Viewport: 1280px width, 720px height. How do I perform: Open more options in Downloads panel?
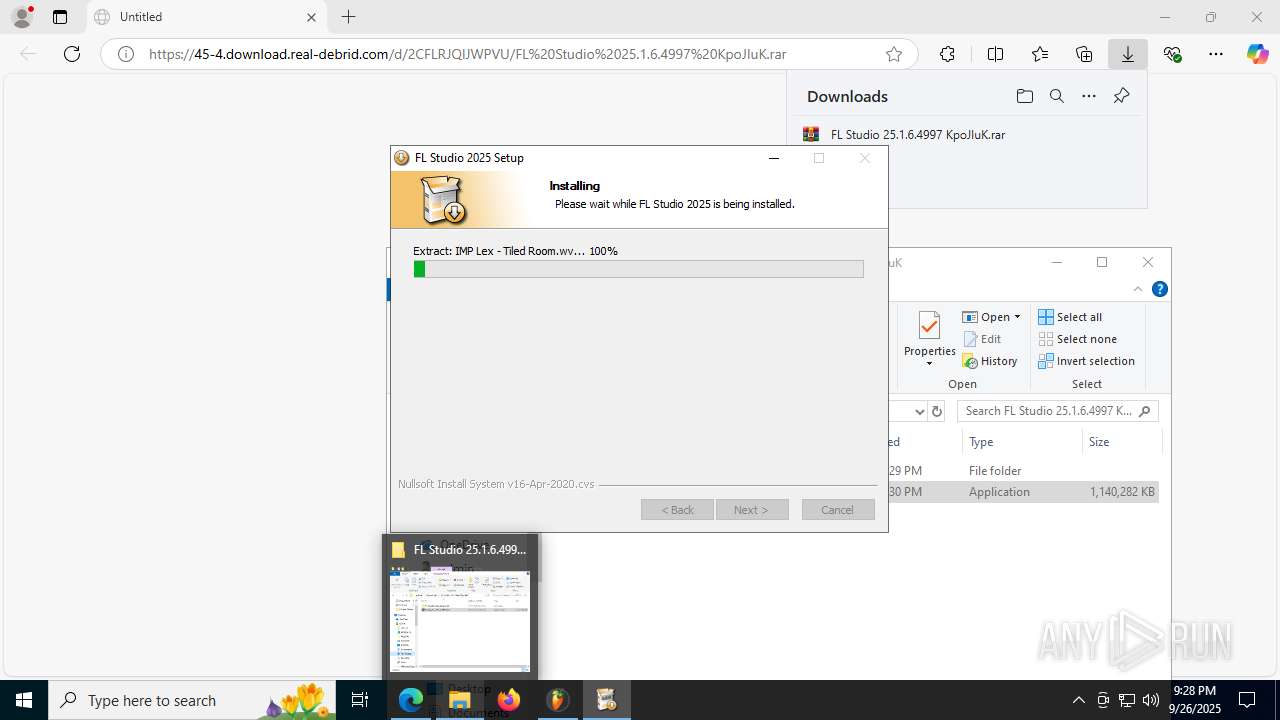(x=1089, y=96)
